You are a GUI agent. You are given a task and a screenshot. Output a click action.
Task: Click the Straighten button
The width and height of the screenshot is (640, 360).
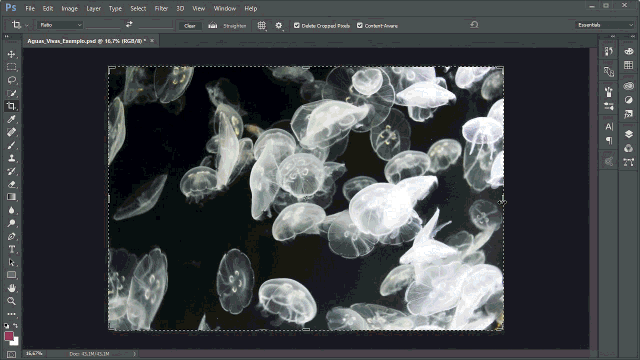point(228,26)
